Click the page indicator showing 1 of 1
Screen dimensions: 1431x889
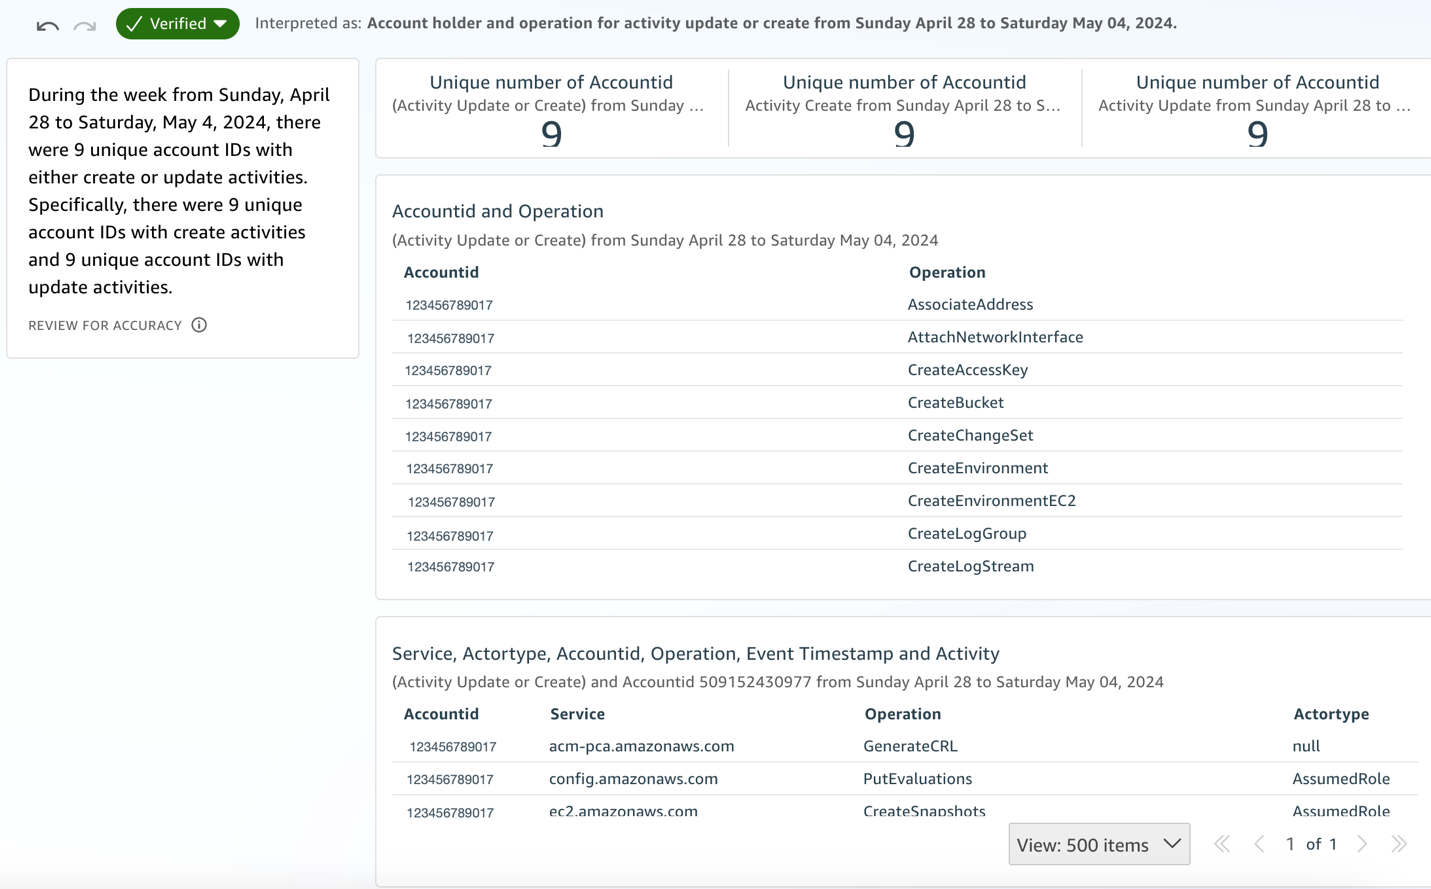click(x=1311, y=844)
